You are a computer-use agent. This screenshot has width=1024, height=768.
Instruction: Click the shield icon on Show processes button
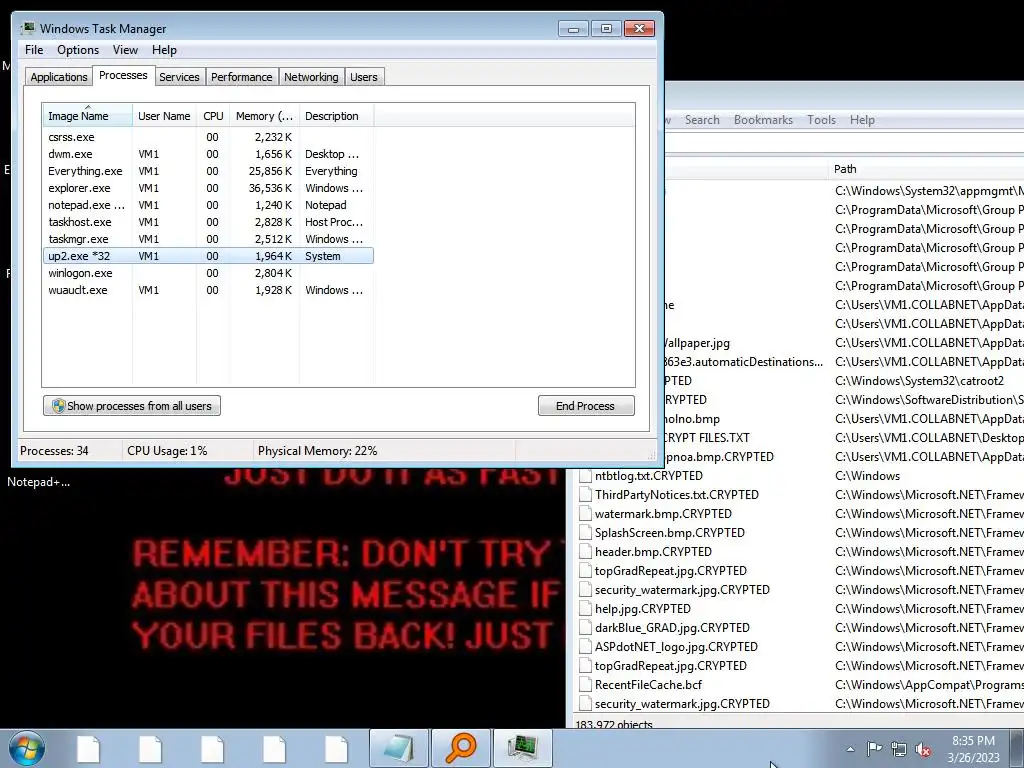59,406
